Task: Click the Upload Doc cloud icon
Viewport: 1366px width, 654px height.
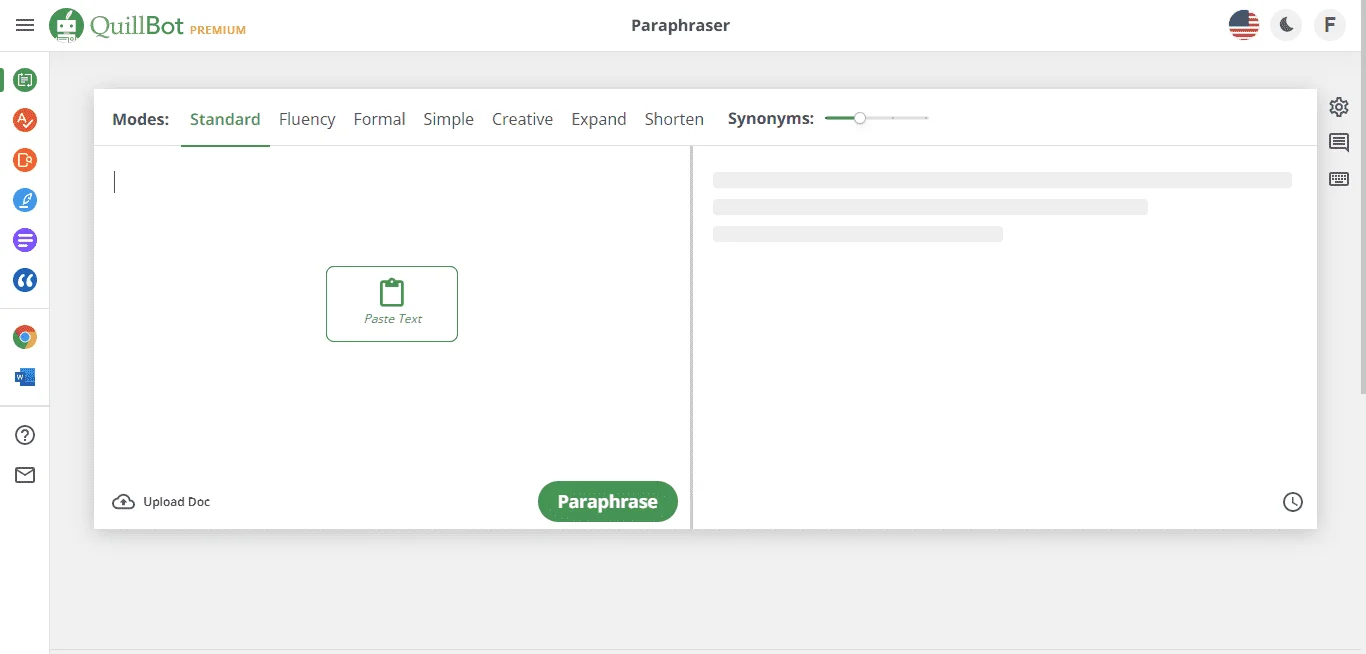Action: click(x=123, y=502)
